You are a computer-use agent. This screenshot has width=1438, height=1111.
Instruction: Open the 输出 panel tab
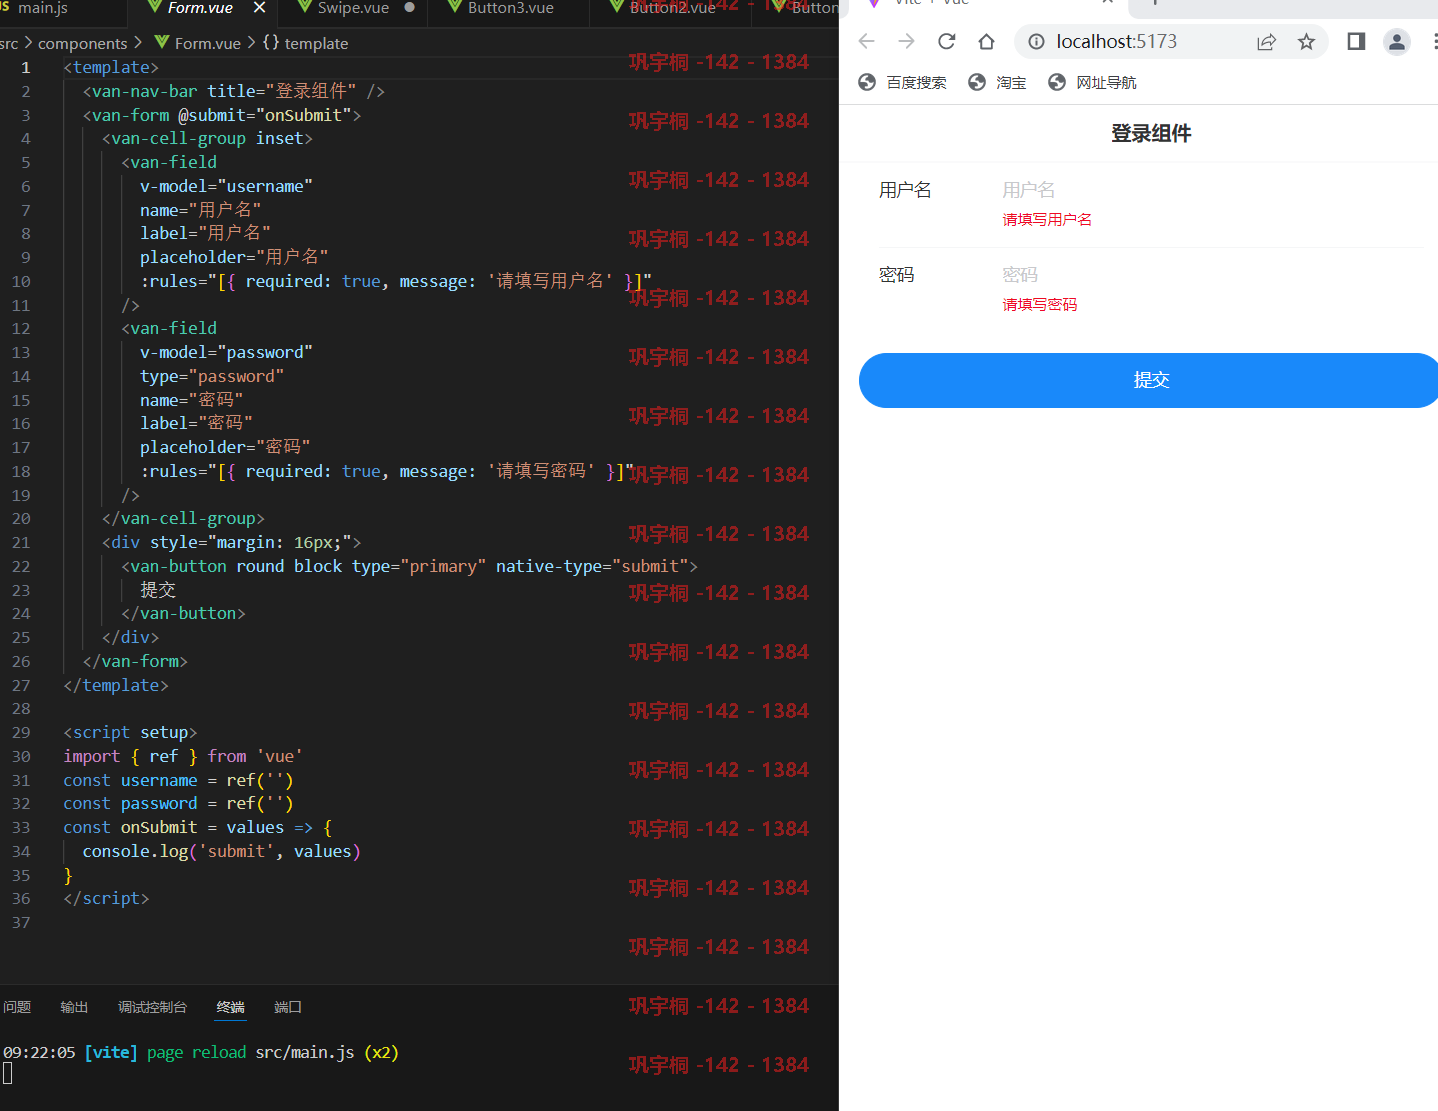tap(74, 1007)
